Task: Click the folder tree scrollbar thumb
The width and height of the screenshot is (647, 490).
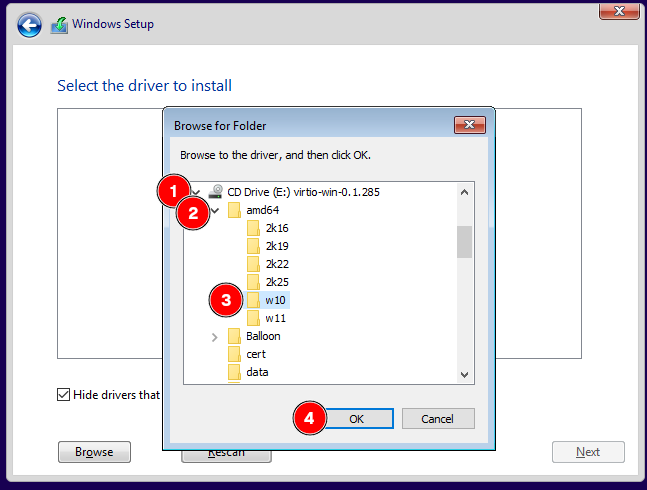Action: pos(464,242)
